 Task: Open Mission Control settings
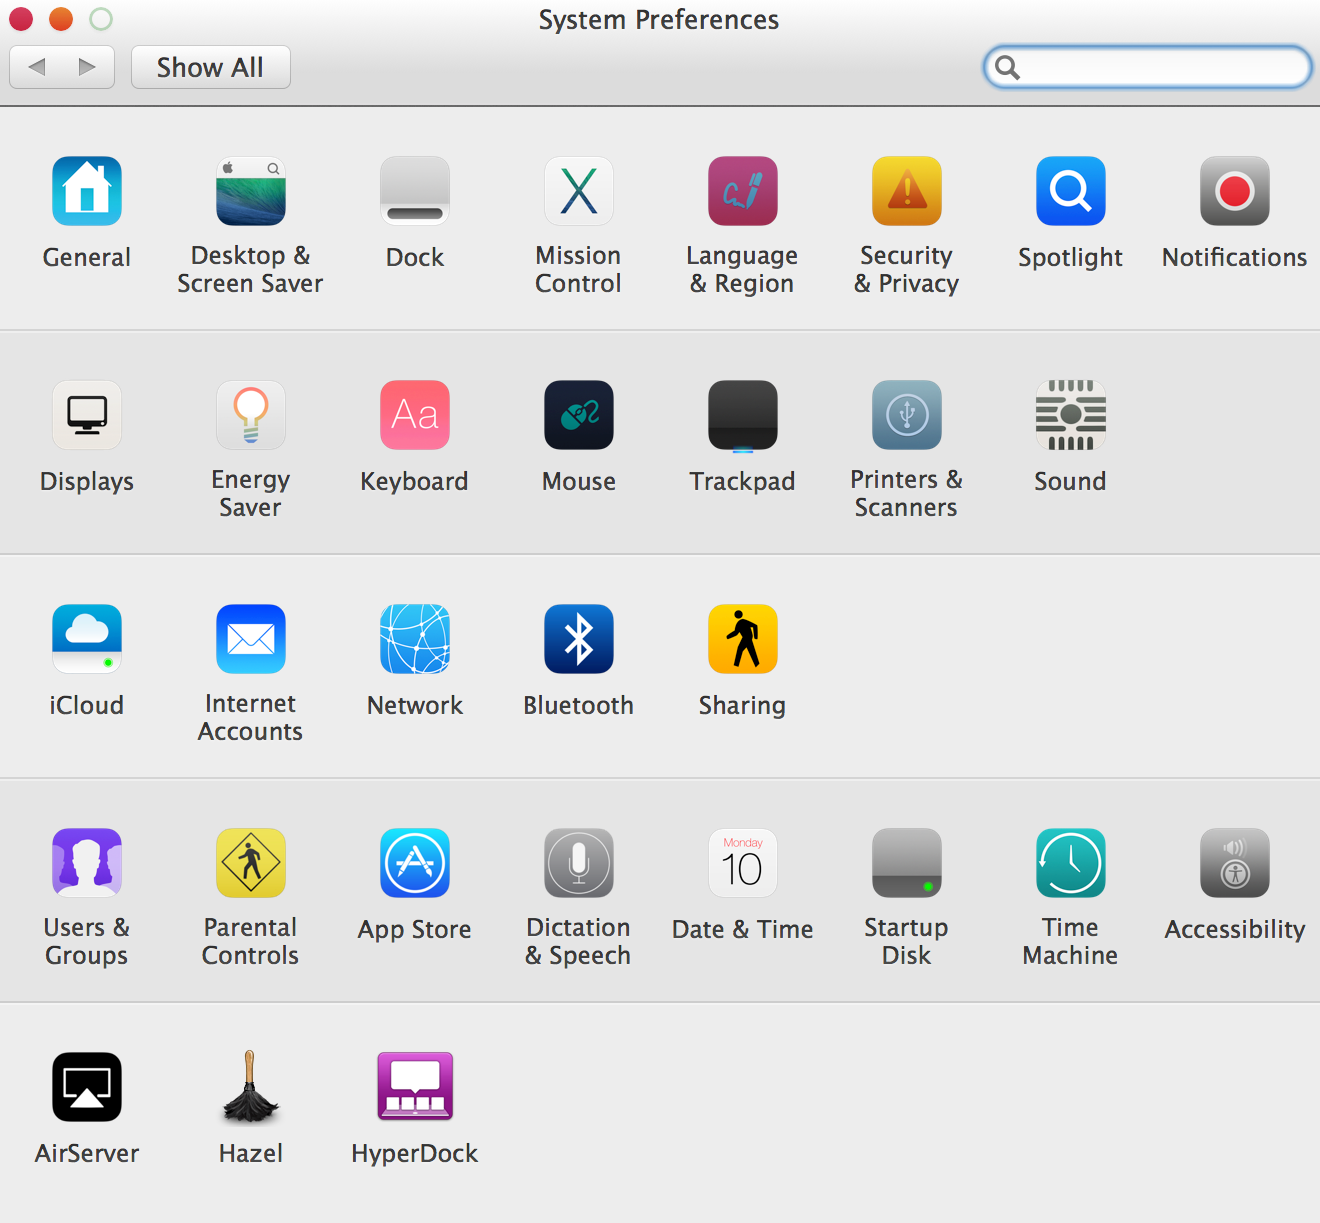click(579, 191)
